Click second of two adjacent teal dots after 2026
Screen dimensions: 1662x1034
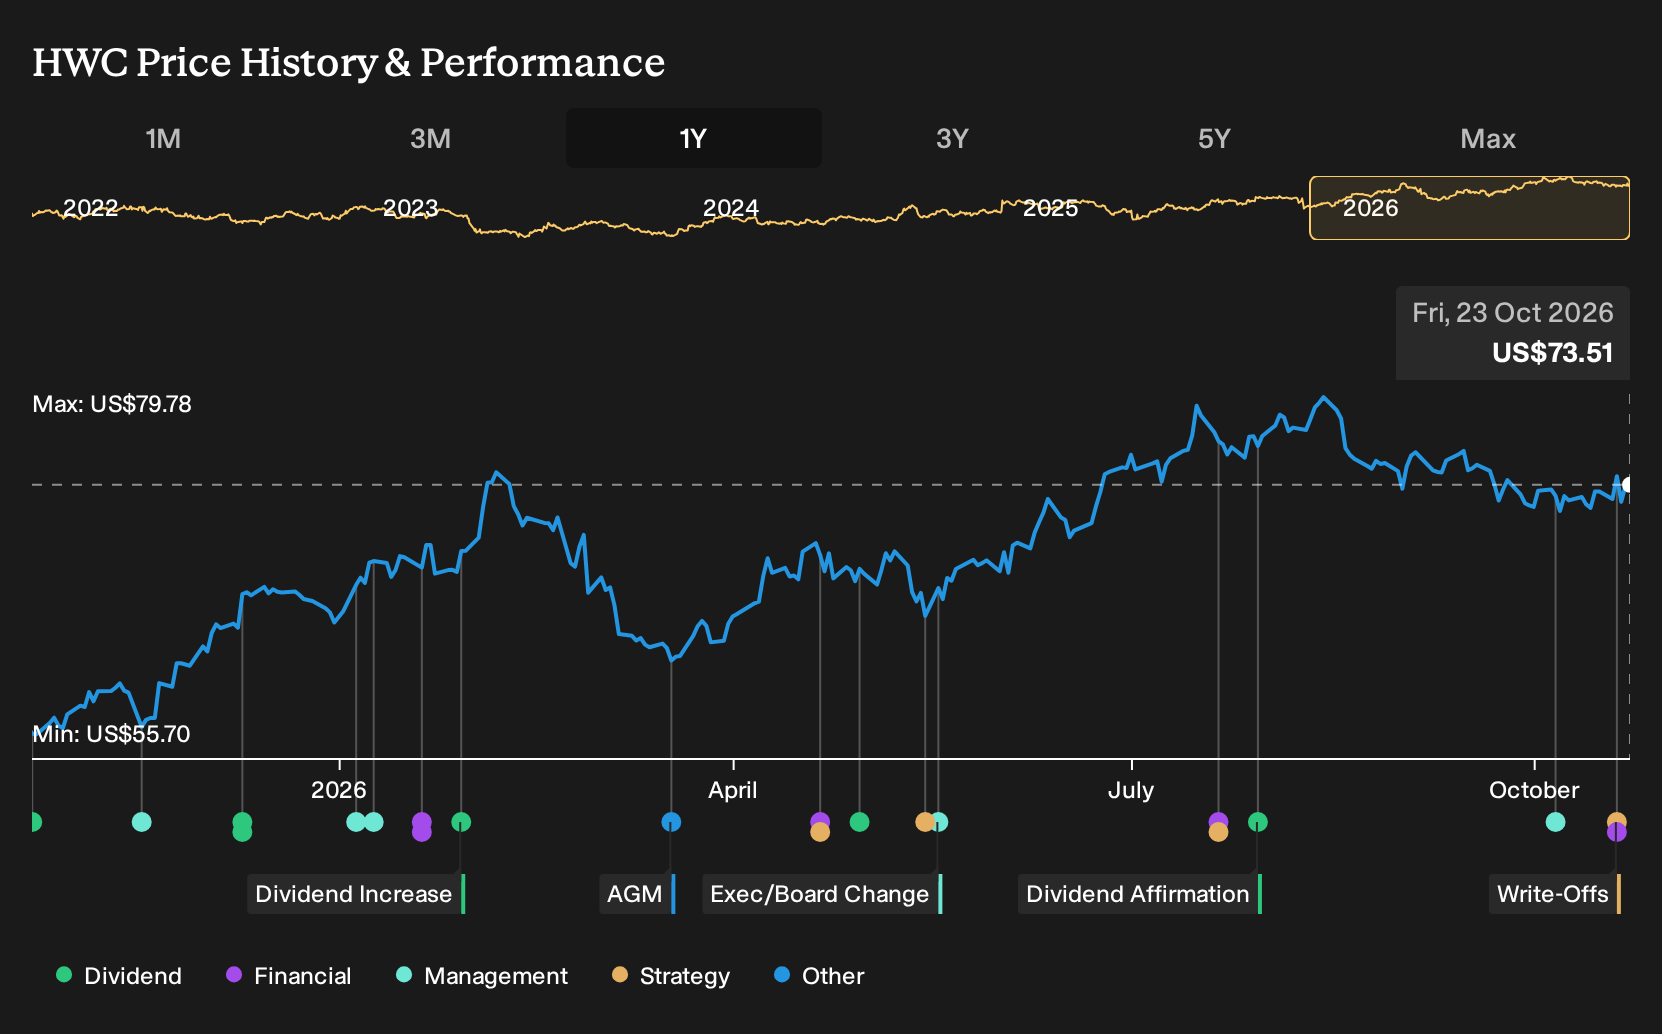[374, 822]
